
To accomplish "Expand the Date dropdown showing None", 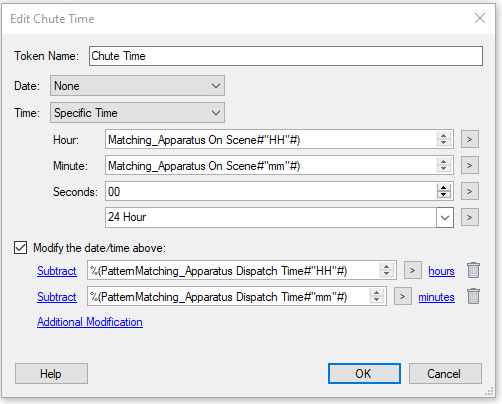I will click(x=137, y=86).
